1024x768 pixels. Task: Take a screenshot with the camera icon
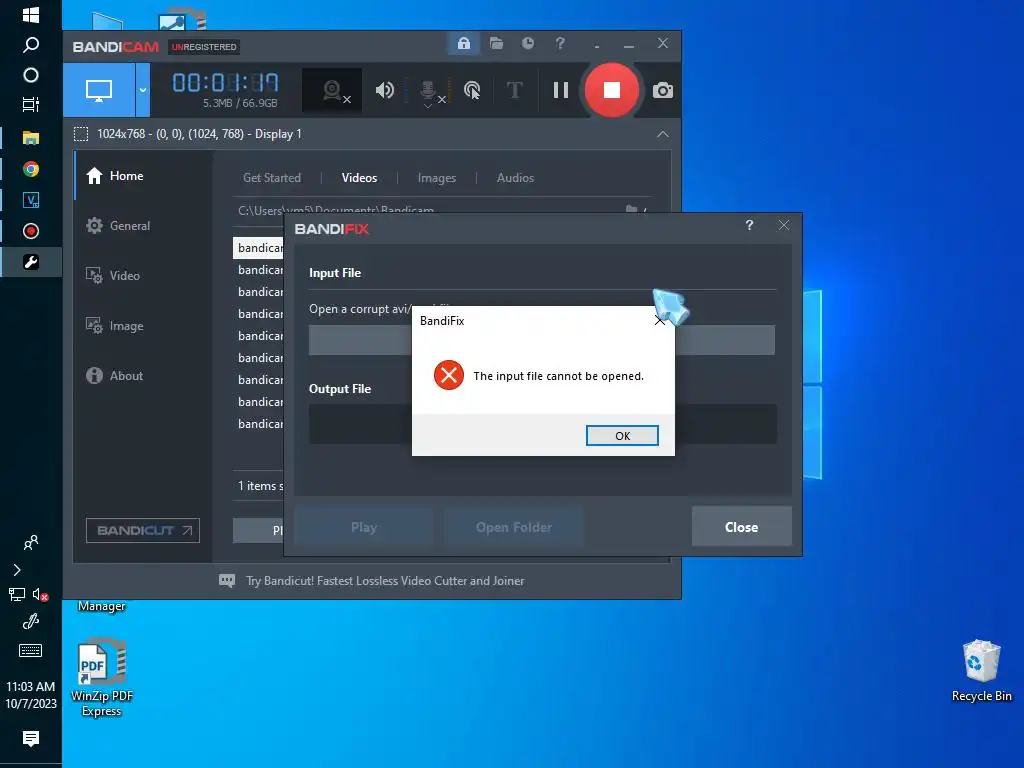point(662,90)
